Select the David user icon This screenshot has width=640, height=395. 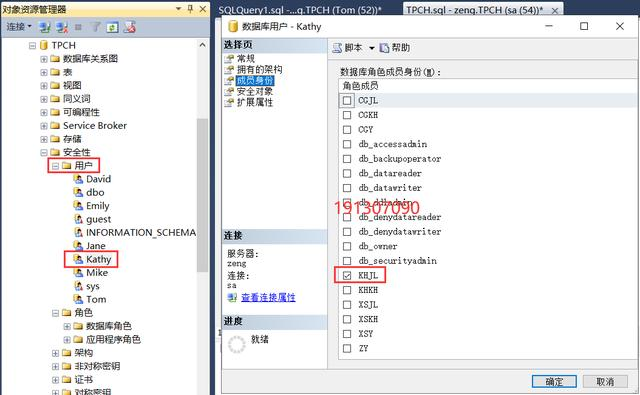click(x=78, y=179)
